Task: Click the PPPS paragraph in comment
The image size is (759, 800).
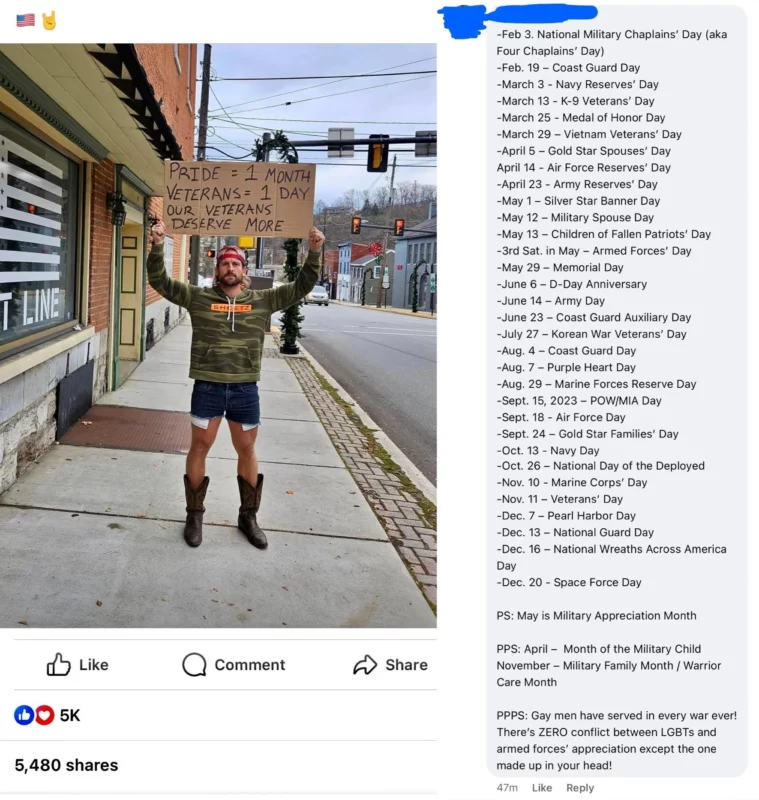Action: pyautogui.click(x=617, y=740)
